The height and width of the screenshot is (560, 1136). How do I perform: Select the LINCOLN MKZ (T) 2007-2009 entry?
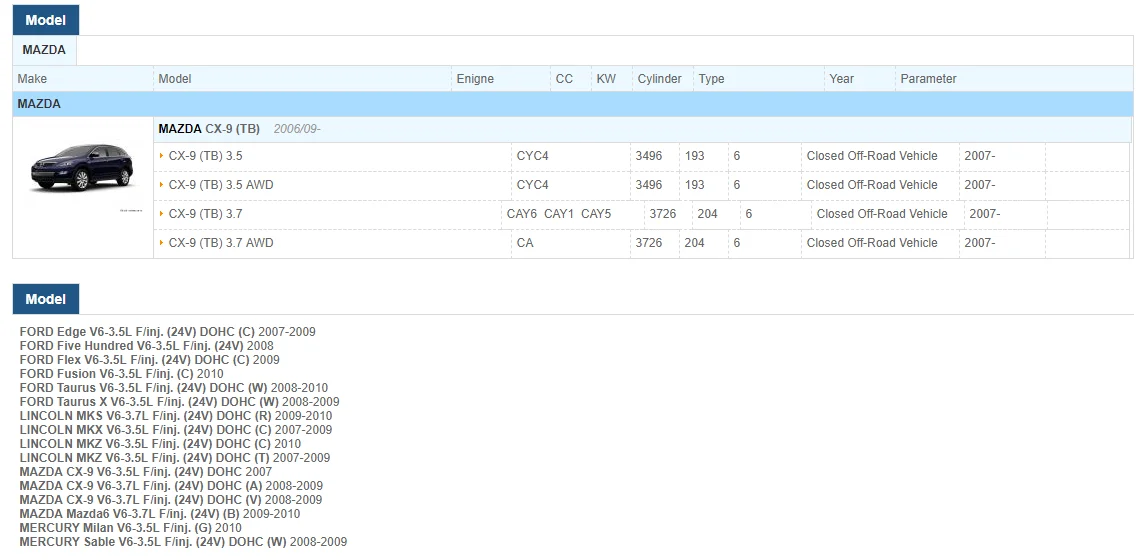point(175,458)
